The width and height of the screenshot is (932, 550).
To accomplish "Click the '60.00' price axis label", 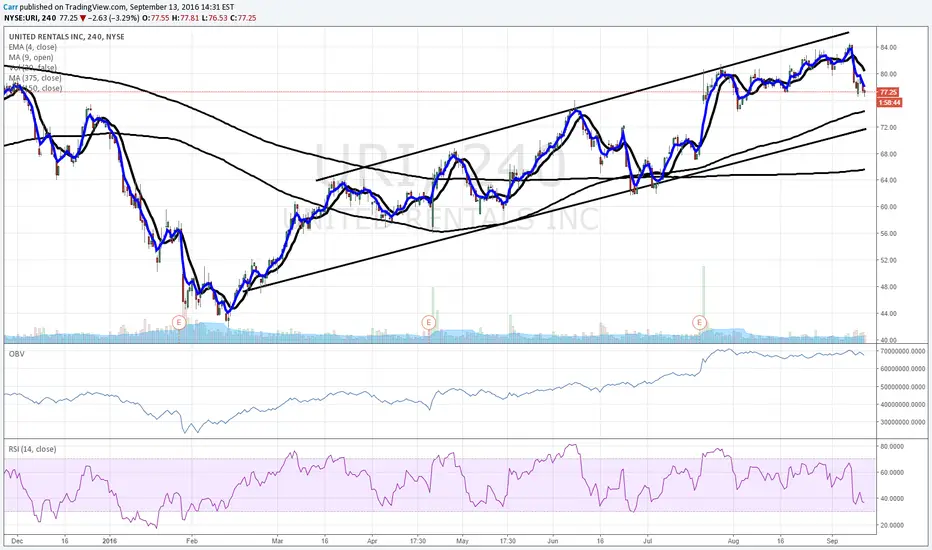I will (889, 207).
